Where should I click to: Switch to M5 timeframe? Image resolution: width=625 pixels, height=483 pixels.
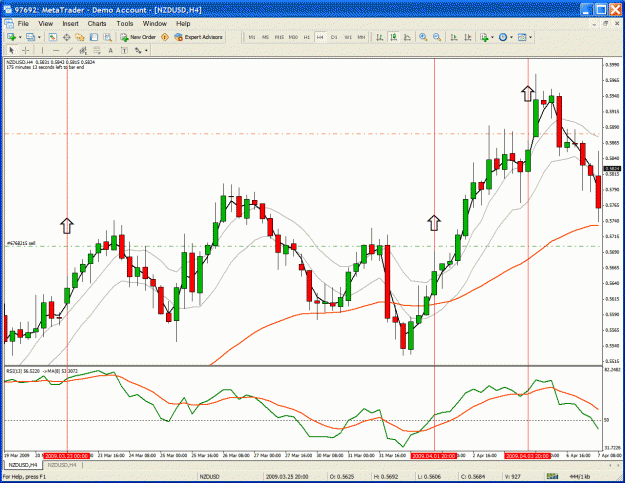coord(265,37)
